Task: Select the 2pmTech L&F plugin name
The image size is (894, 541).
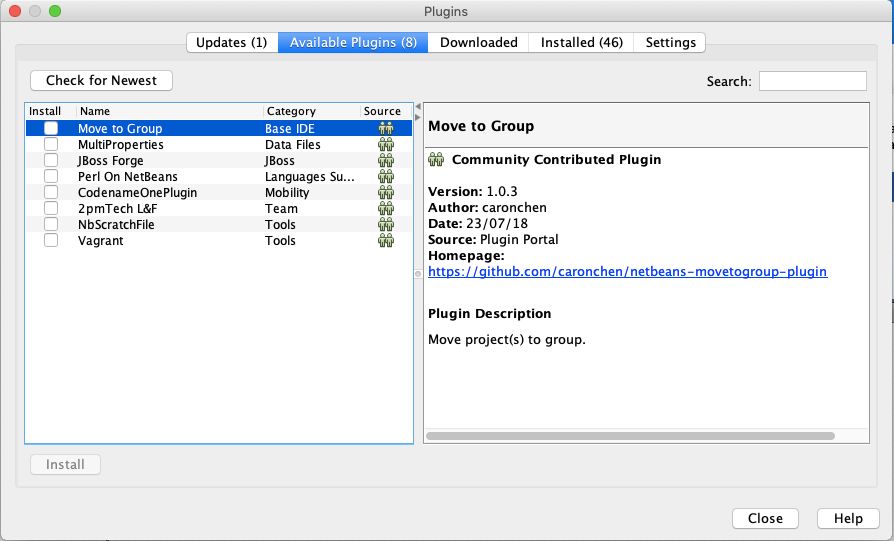Action: tap(117, 209)
